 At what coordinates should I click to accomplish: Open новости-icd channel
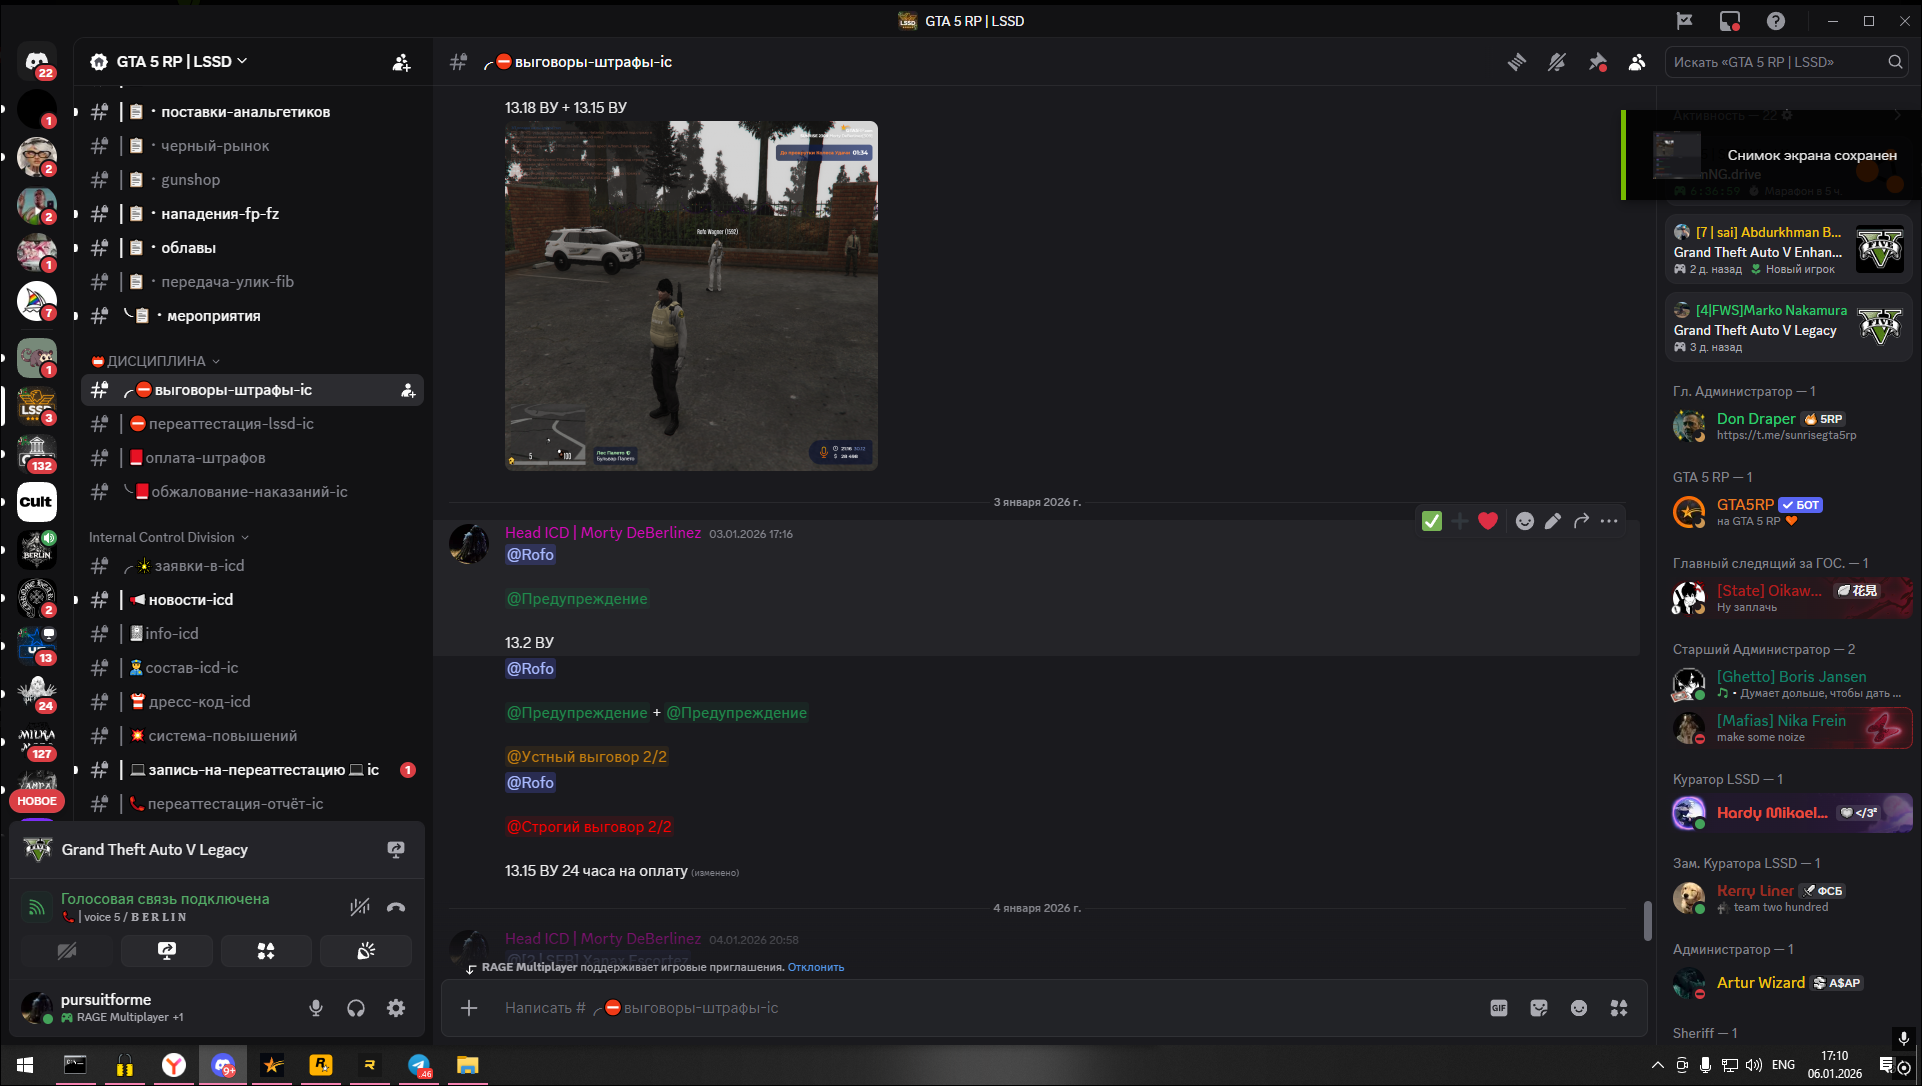click(190, 600)
